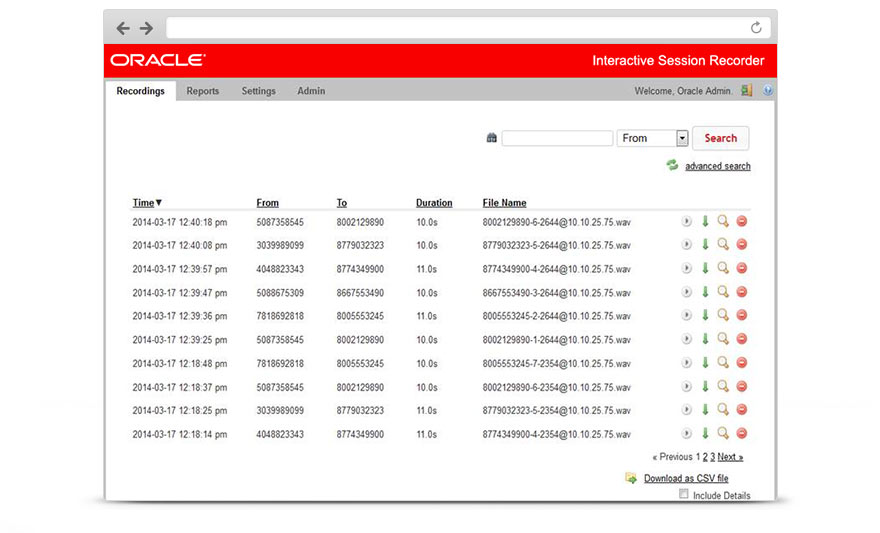Delete the 12:40:18 pm recording
The image size is (880, 533).
pyautogui.click(x=742, y=222)
